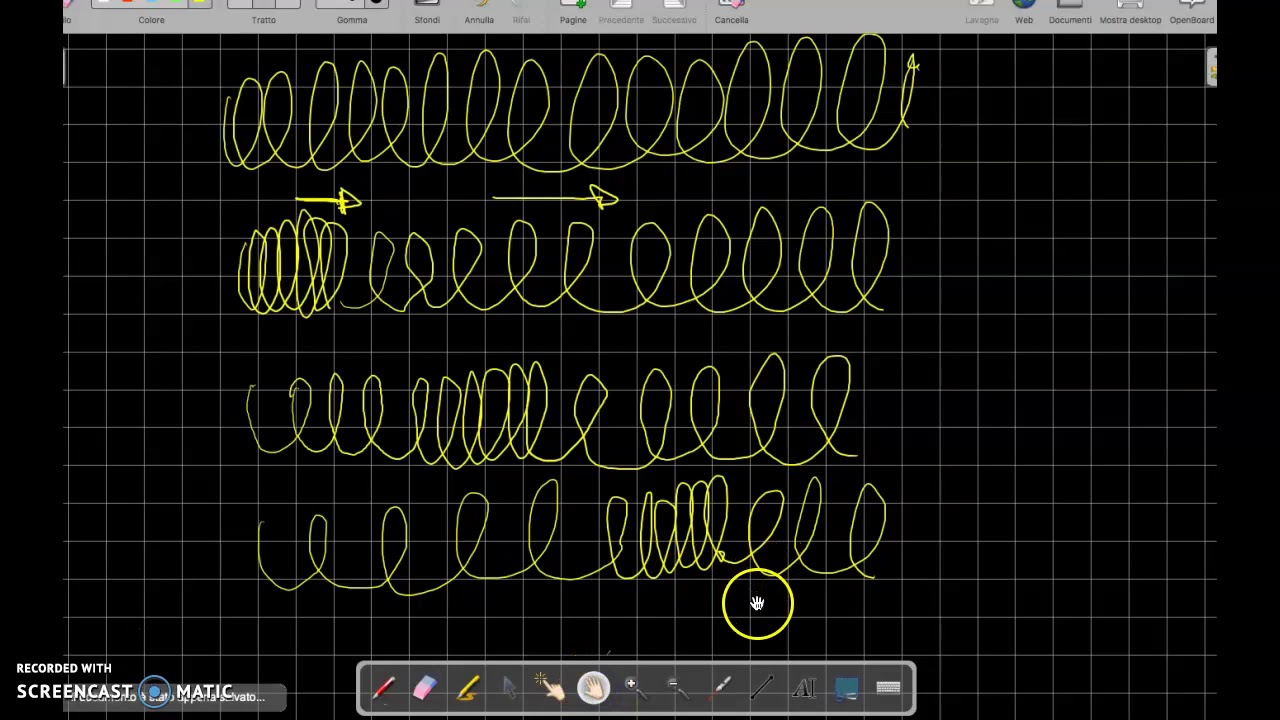The height and width of the screenshot is (720, 1280).
Task: Choose the arrow selector tool
Action: click(509, 688)
